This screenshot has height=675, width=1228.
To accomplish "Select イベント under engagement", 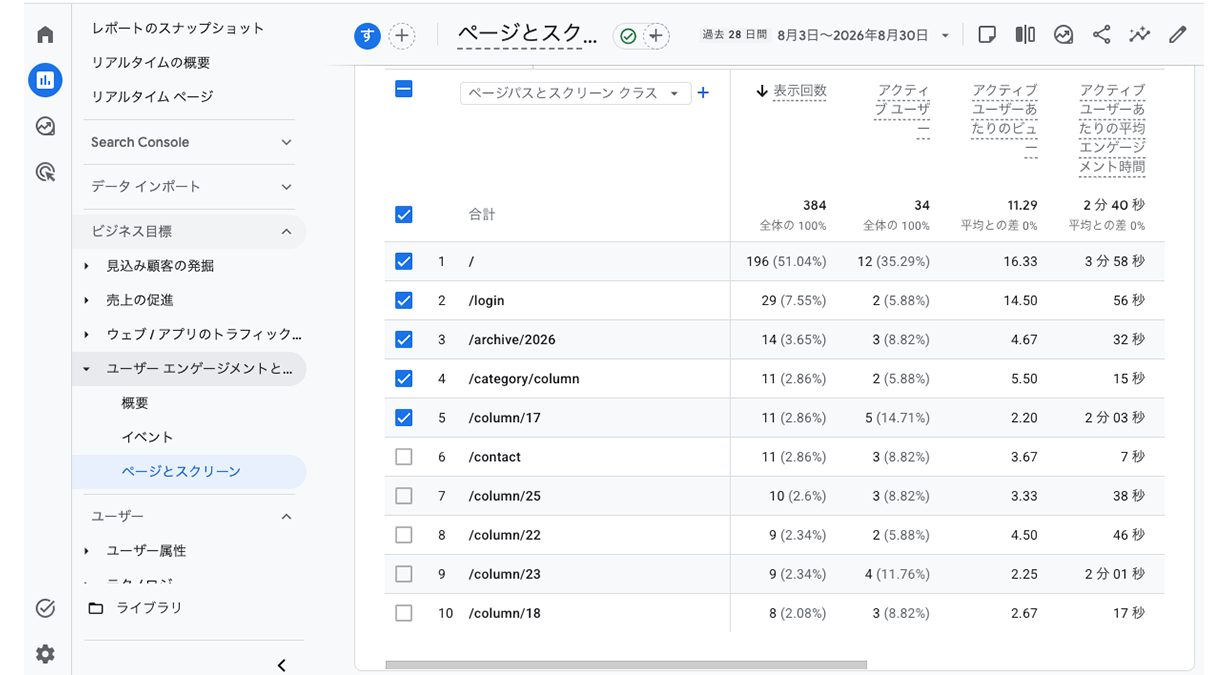I will click(147, 437).
